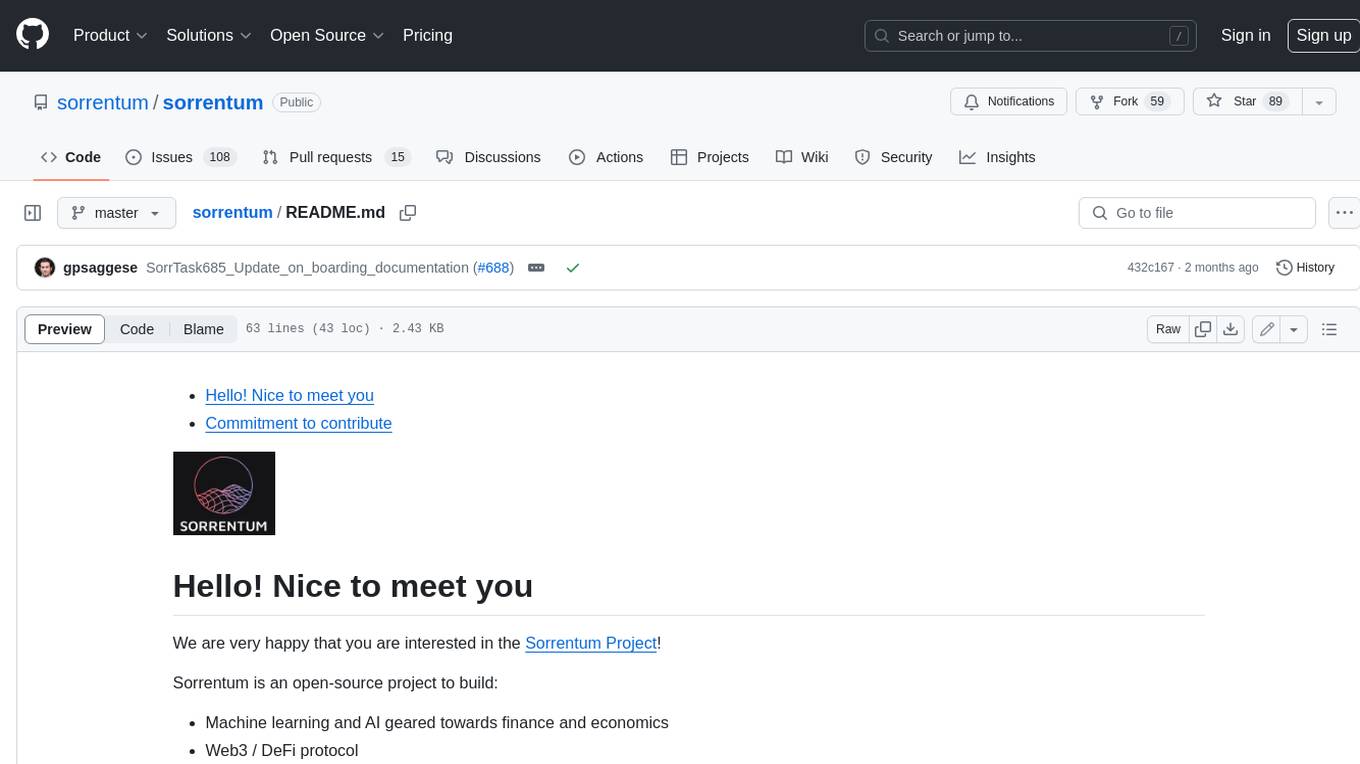Sign in to GitHub
Viewport: 1360px width, 764px height.
point(1245,35)
